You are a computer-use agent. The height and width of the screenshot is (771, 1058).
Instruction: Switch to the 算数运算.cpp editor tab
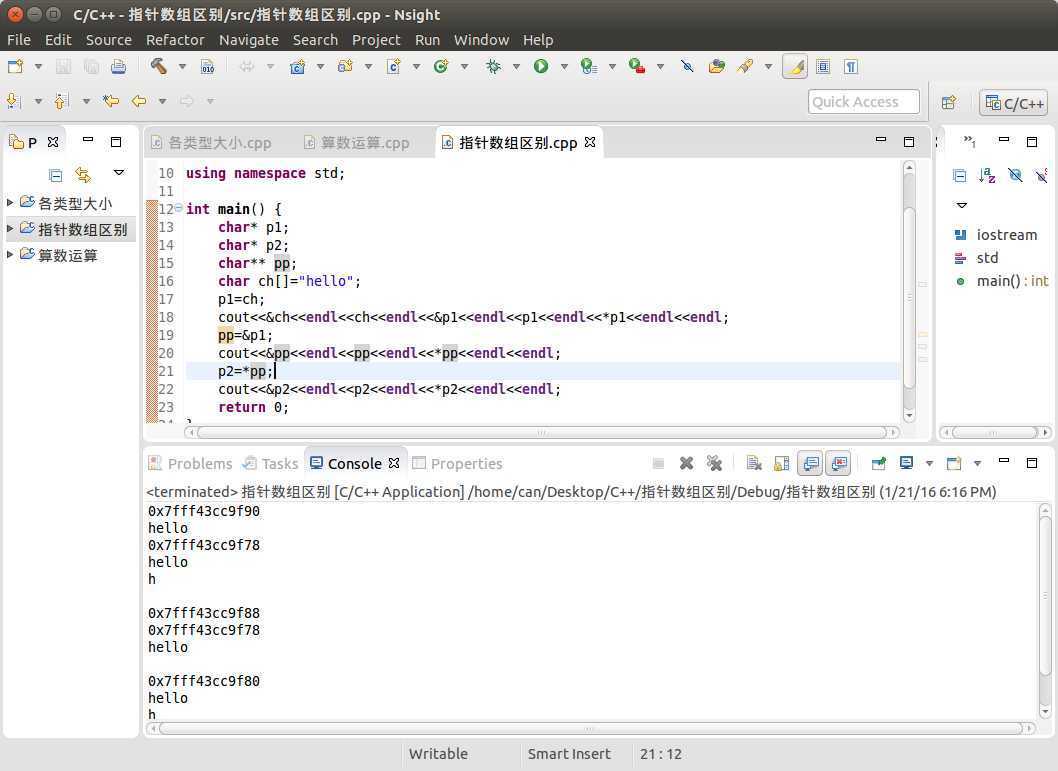click(x=357, y=142)
